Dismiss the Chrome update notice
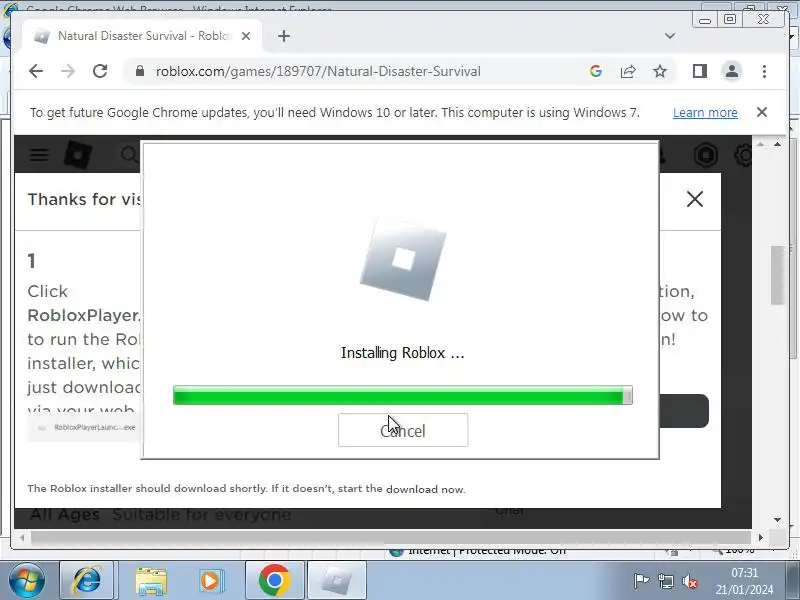800x600 pixels. tap(762, 112)
